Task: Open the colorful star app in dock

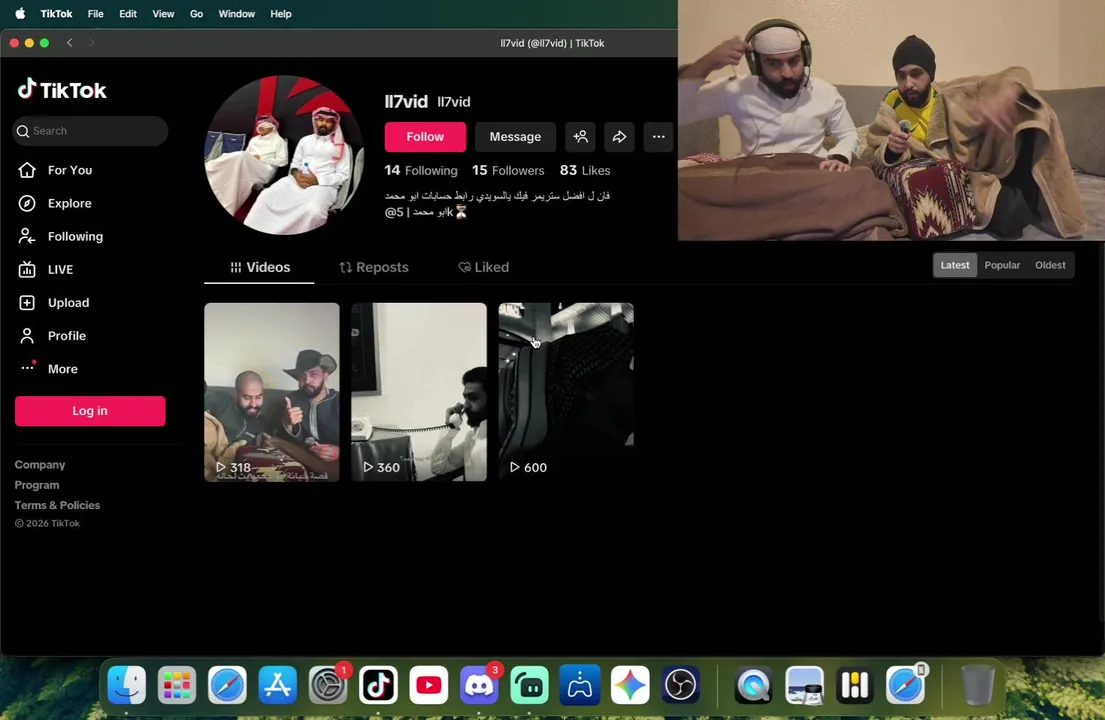Action: (630, 685)
